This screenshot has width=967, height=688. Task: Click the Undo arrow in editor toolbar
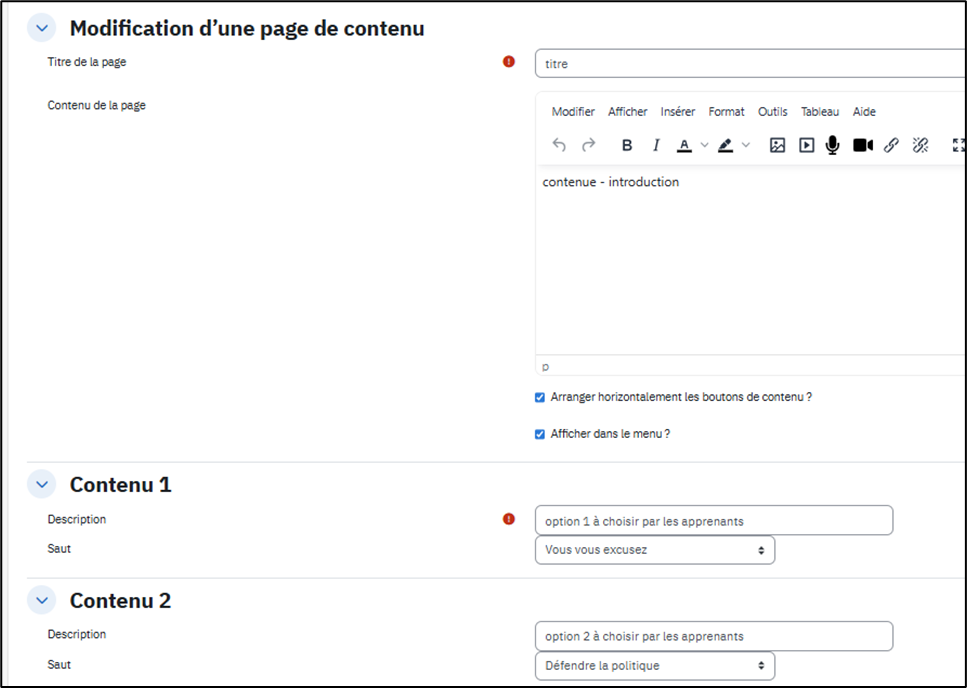559,145
